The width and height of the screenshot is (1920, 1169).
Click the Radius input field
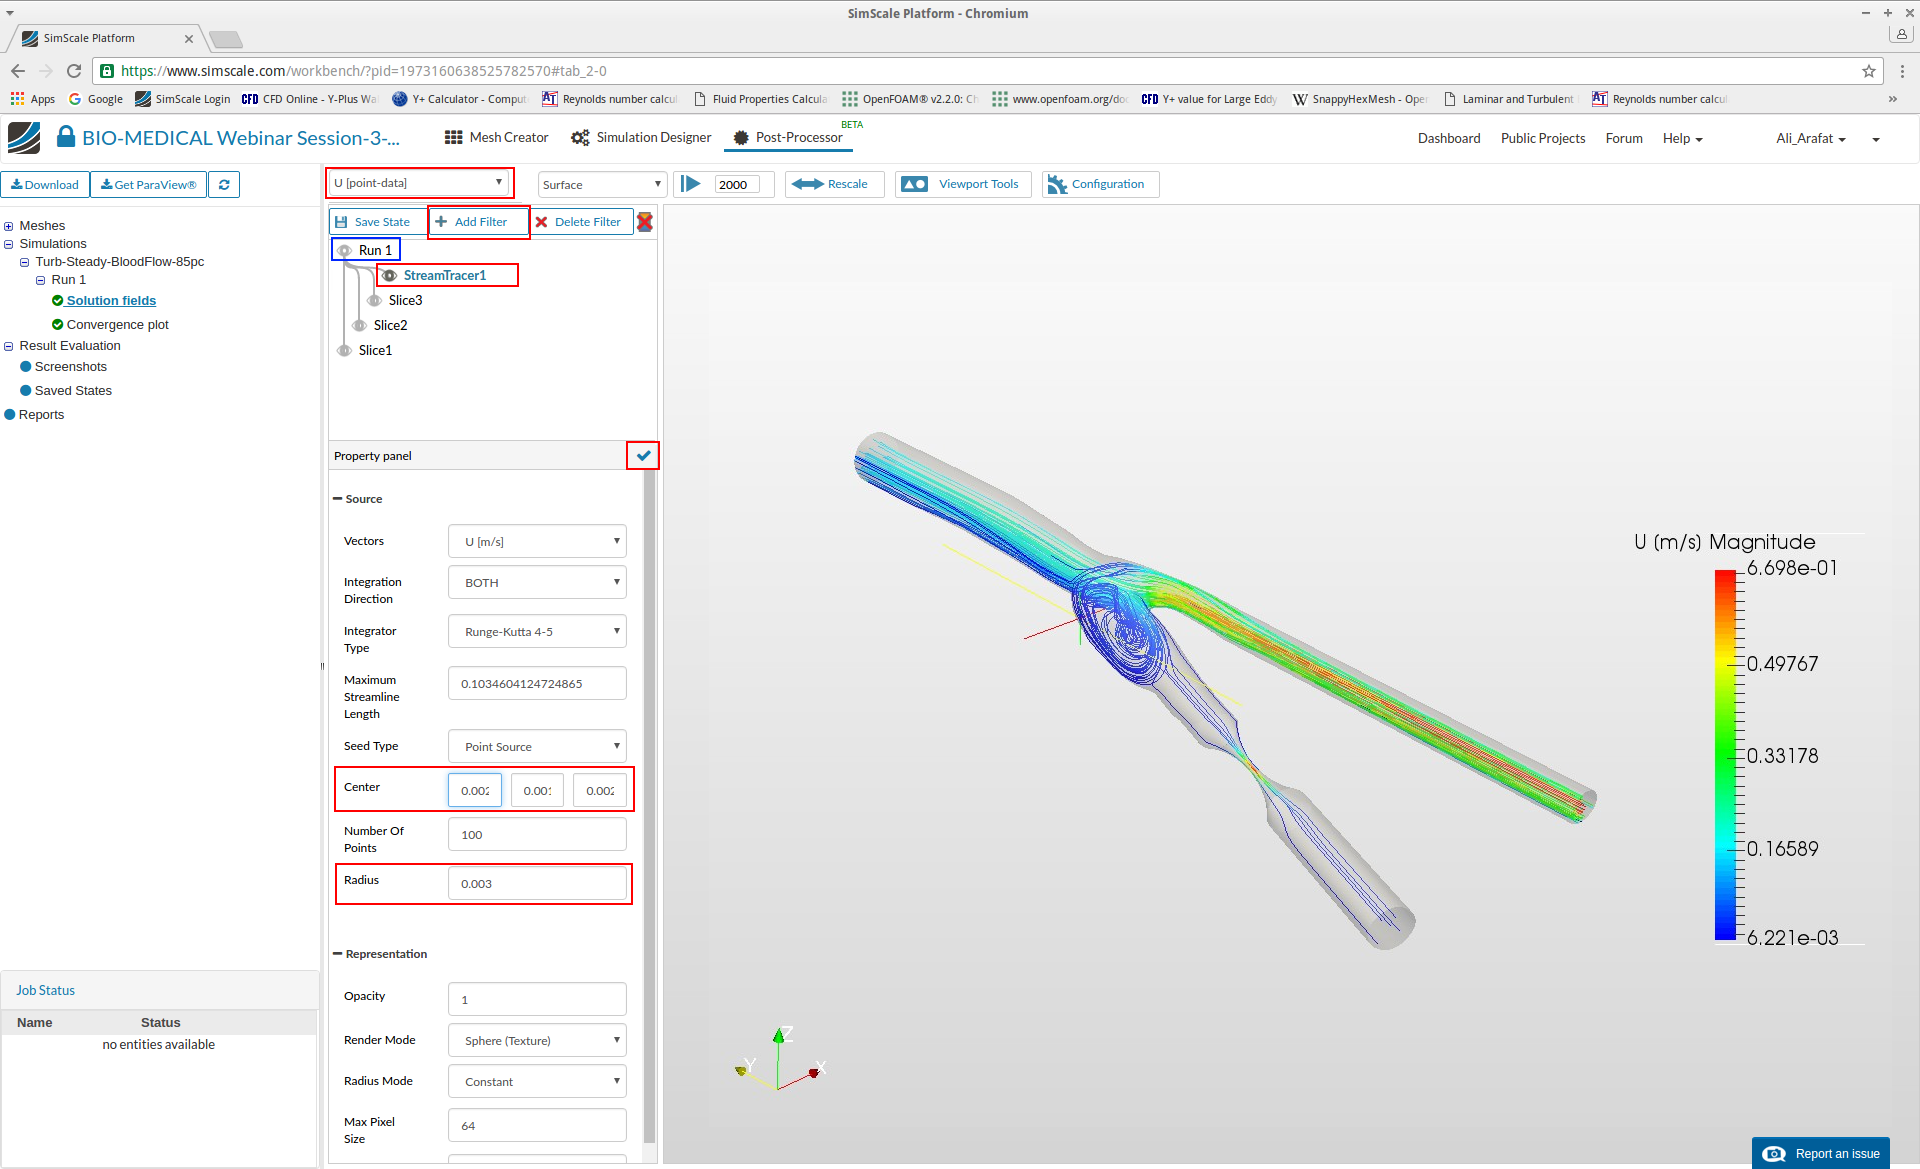coord(537,884)
